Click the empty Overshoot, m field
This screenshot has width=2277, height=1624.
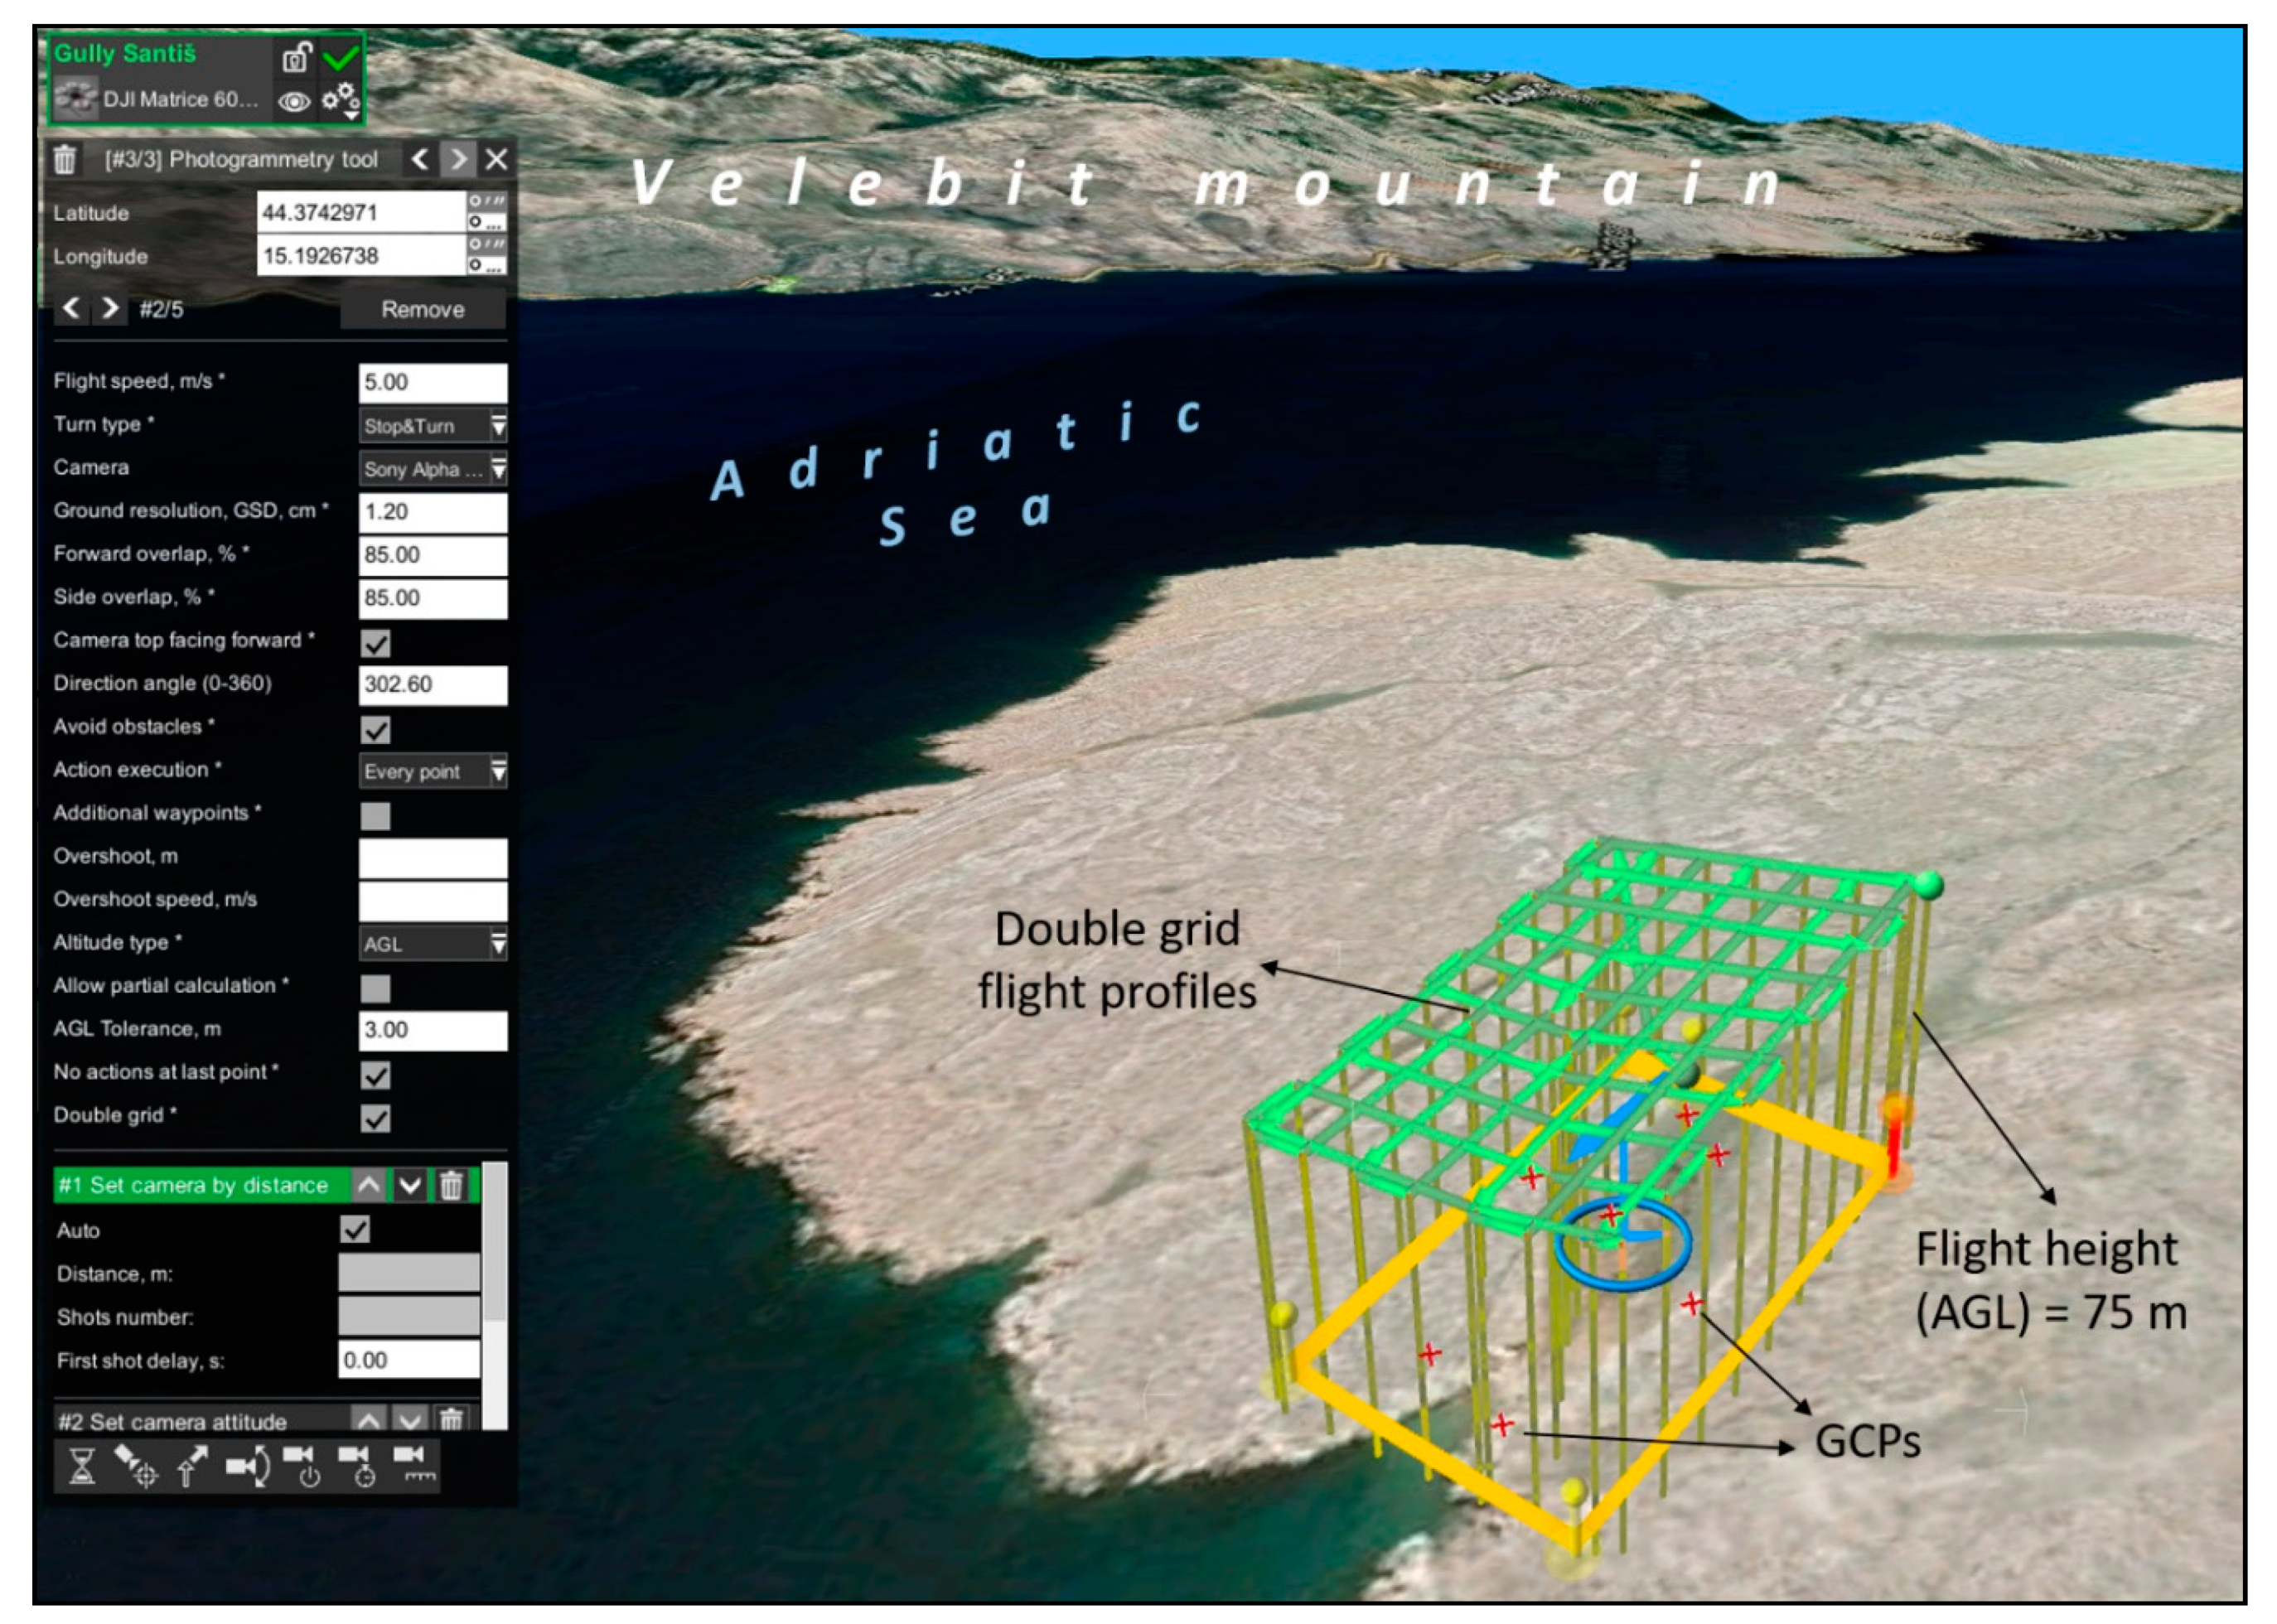point(433,858)
